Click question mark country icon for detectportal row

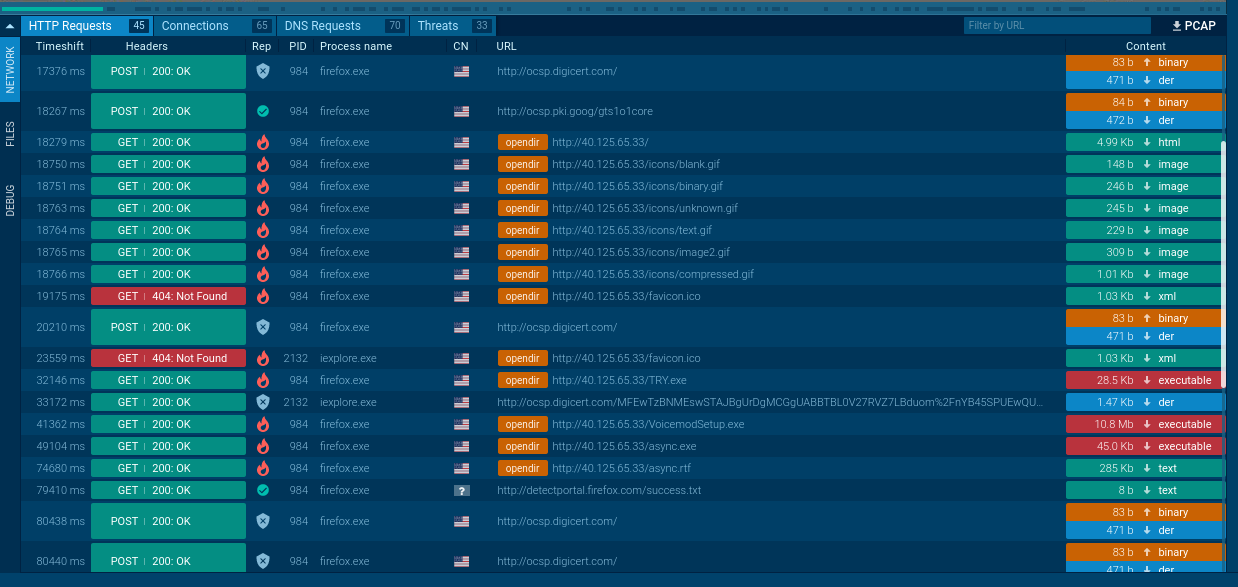pos(461,490)
